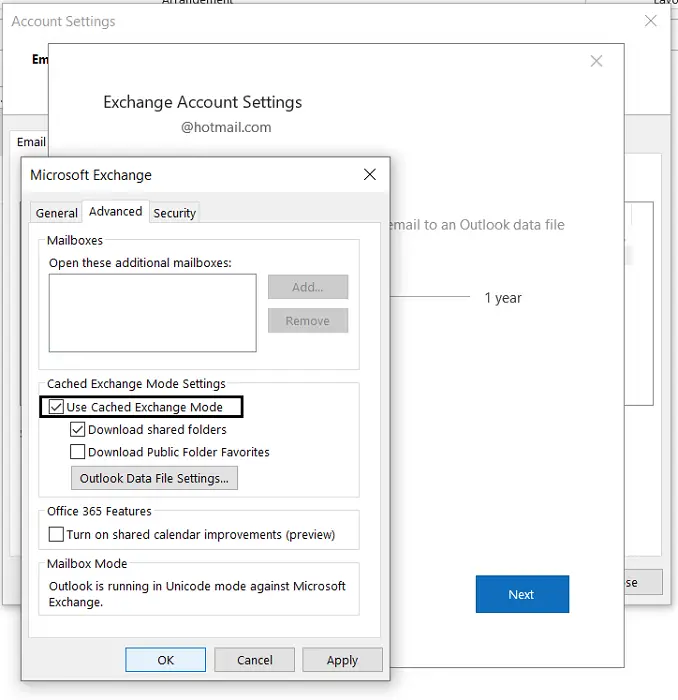This screenshot has width=678, height=700.
Task: Close the Microsoft Exchange dialog
Action: point(370,175)
